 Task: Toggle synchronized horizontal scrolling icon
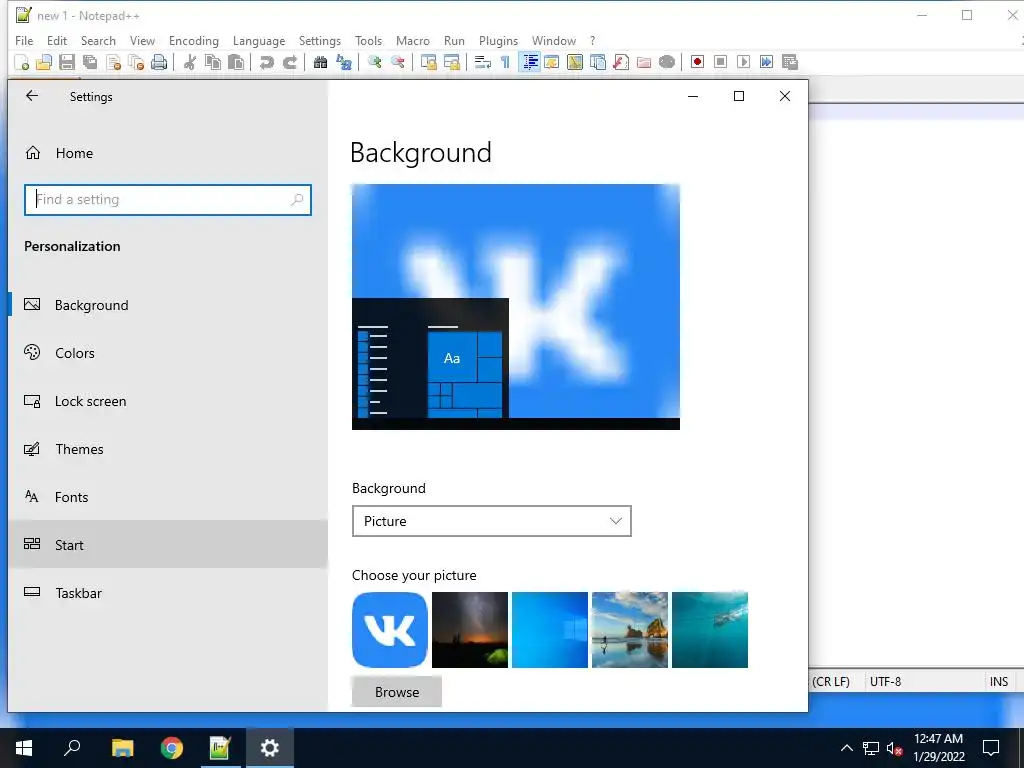coord(451,62)
